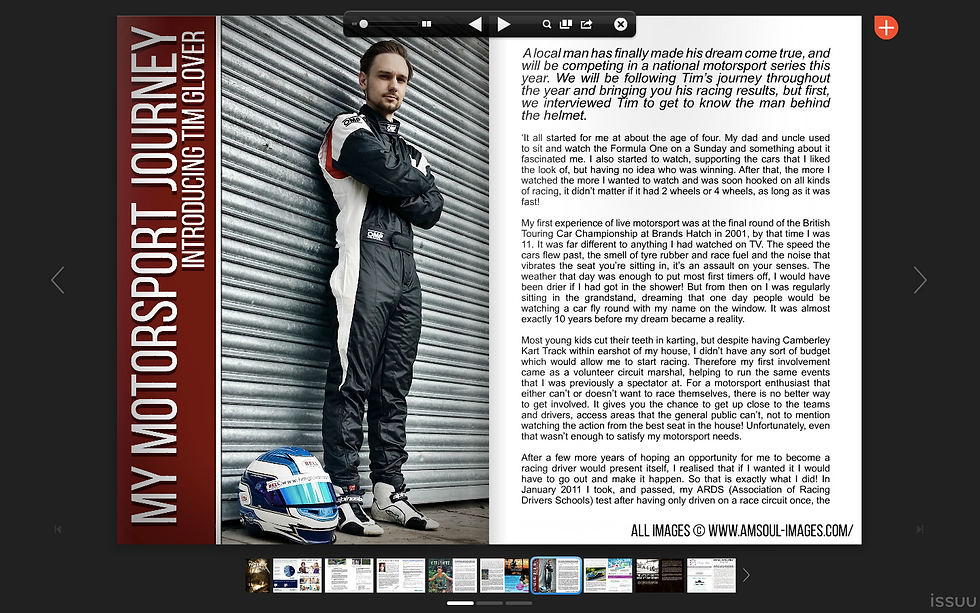Click 'Introducing Tim Glover' subtitle
Image resolution: width=980 pixels, height=613 pixels.
[193, 150]
